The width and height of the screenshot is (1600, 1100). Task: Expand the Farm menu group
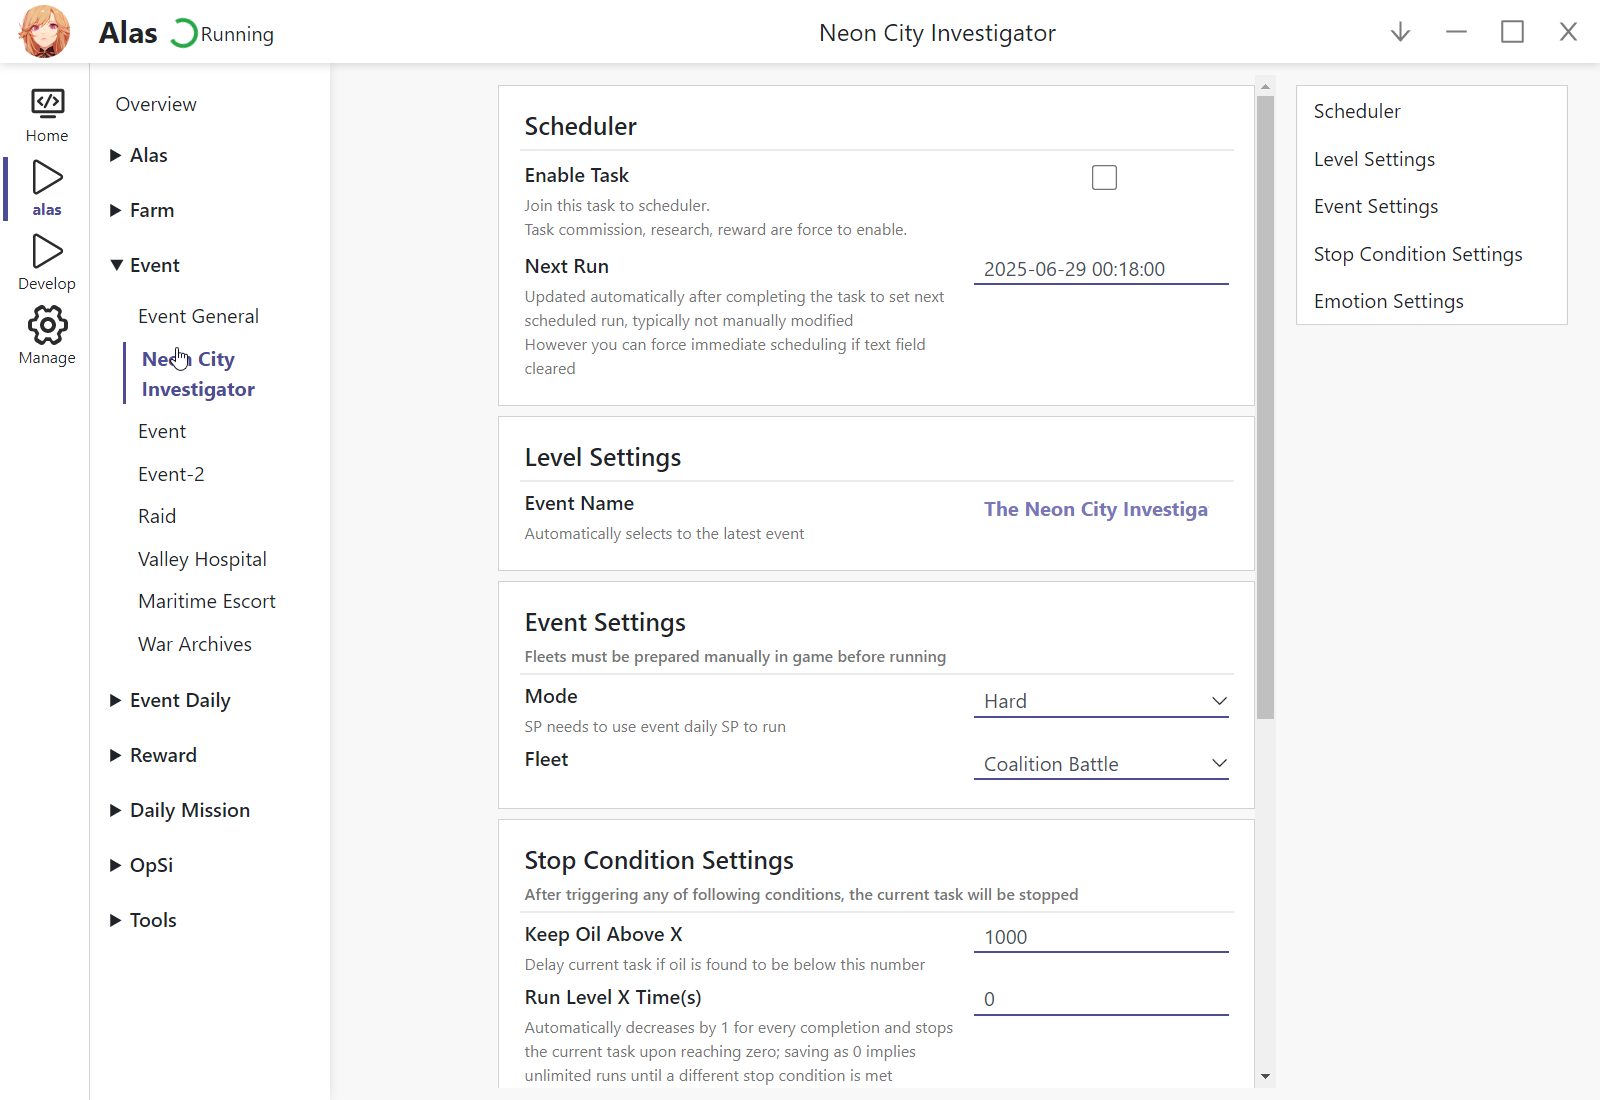(x=142, y=210)
